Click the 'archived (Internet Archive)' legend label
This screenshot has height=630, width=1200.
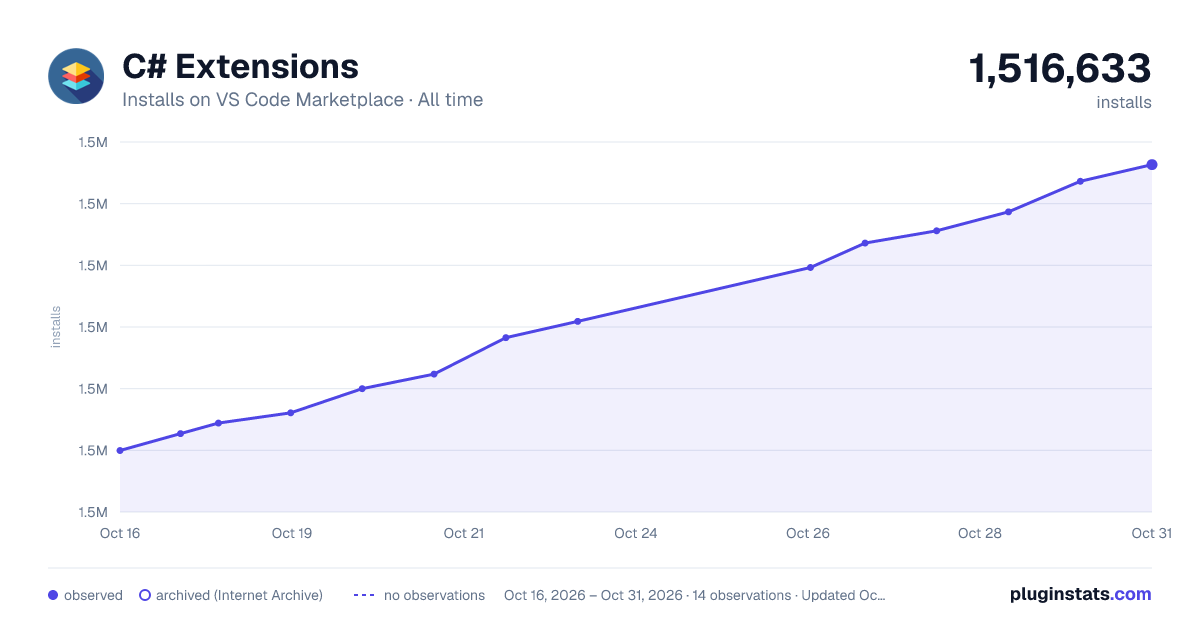coord(239,595)
